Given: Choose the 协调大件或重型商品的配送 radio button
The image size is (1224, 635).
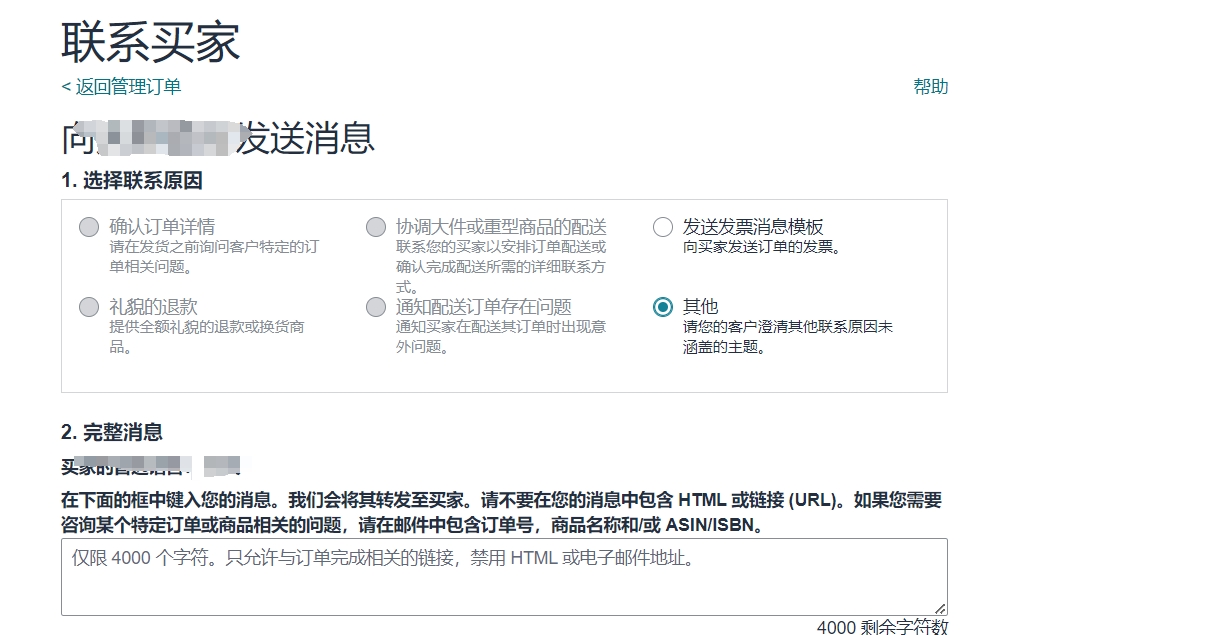Looking at the screenshot, I should coord(376,227).
